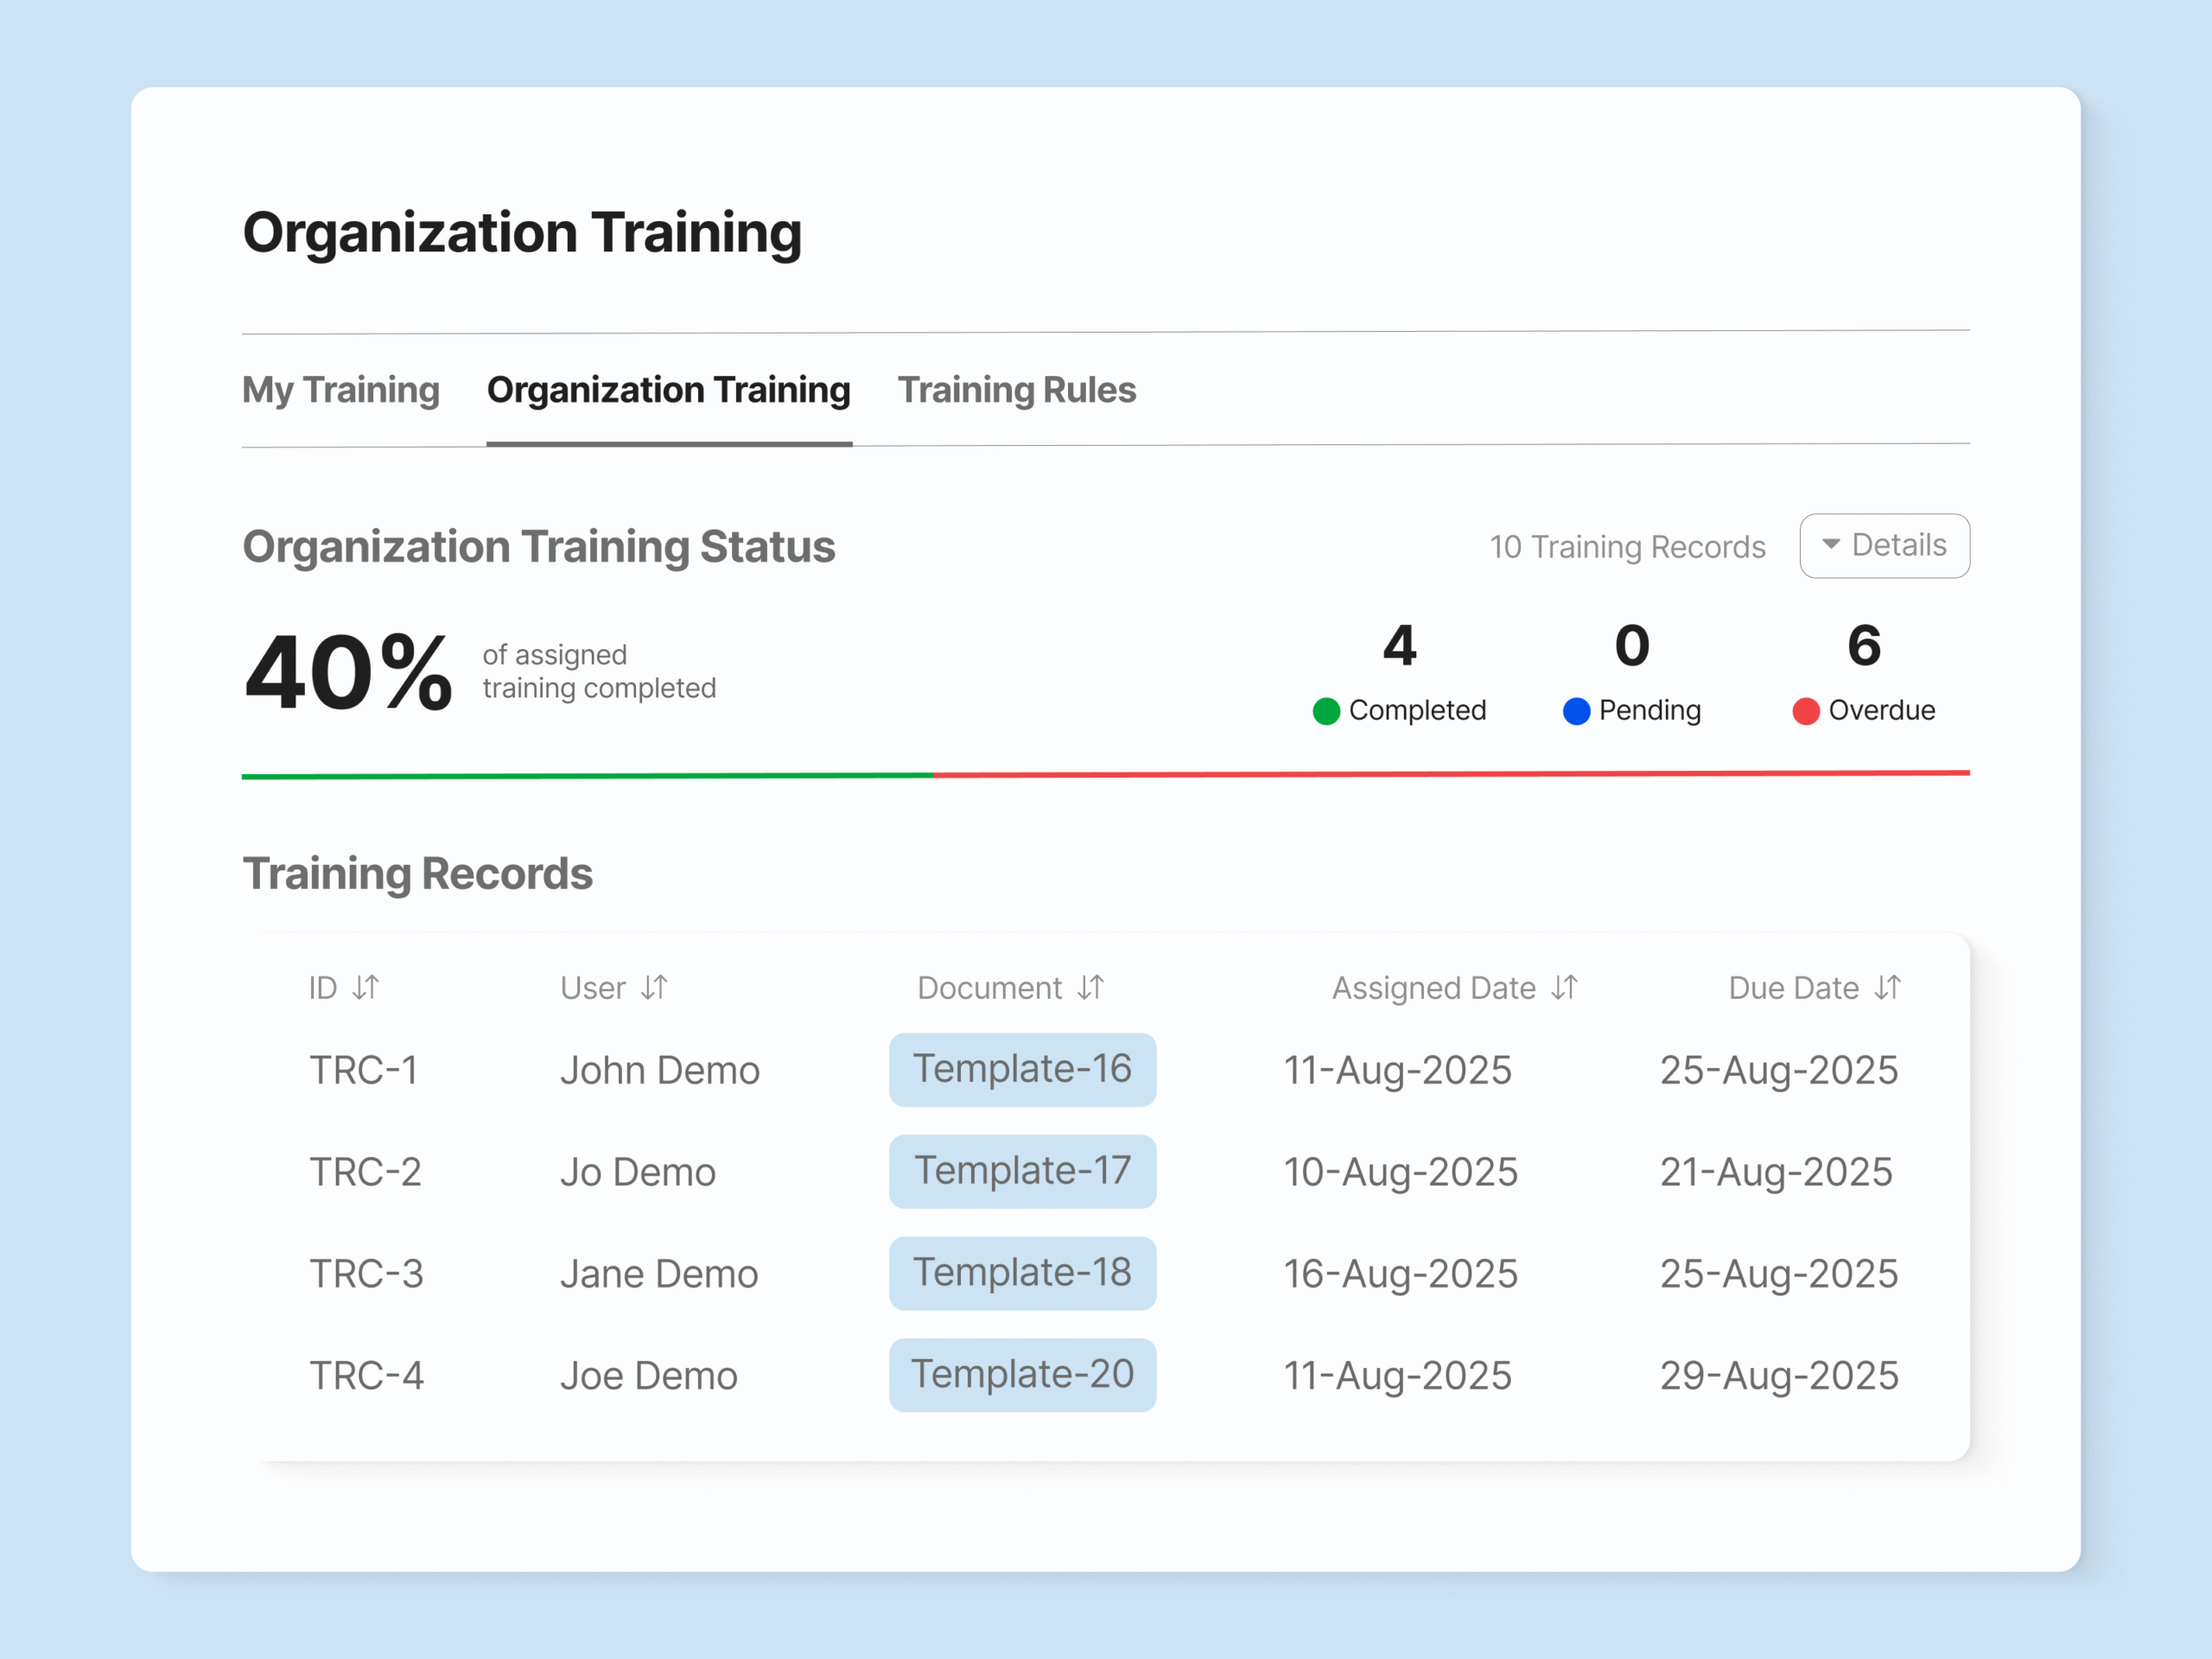Image resolution: width=2212 pixels, height=1659 pixels.
Task: Select the Organization Training tab
Action: (668, 390)
